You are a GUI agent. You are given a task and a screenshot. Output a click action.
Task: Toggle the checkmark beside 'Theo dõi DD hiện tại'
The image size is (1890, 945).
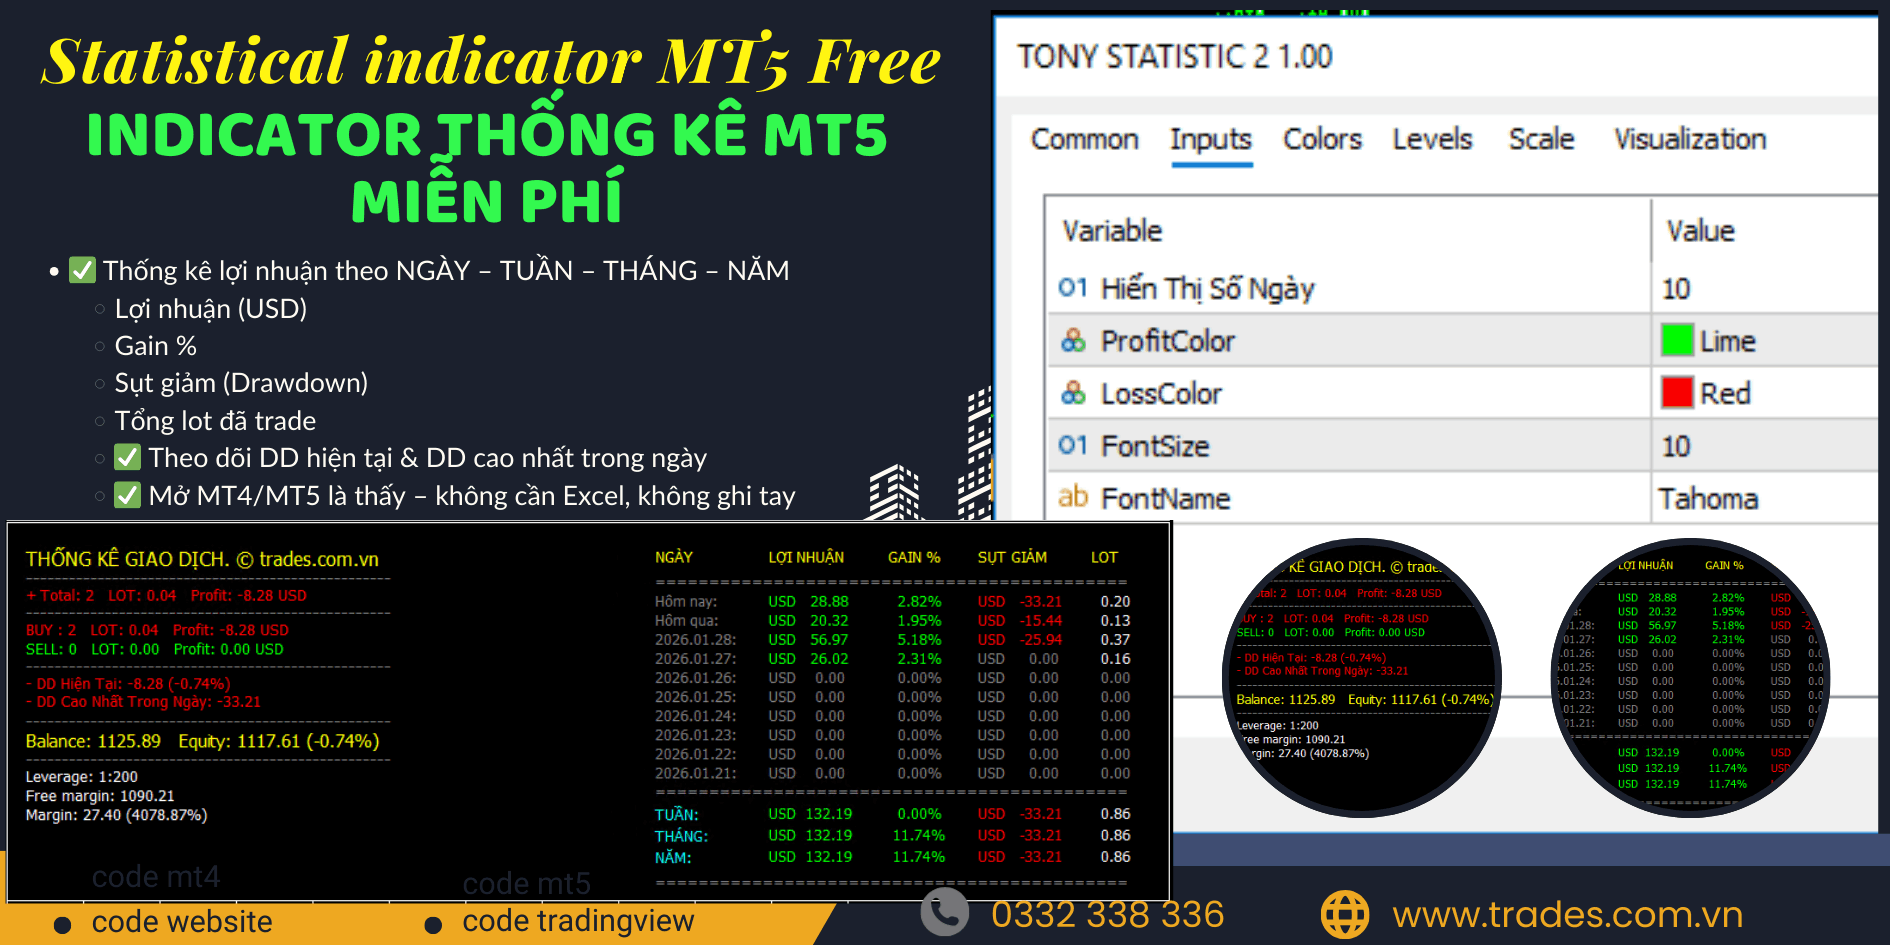[x=127, y=456]
